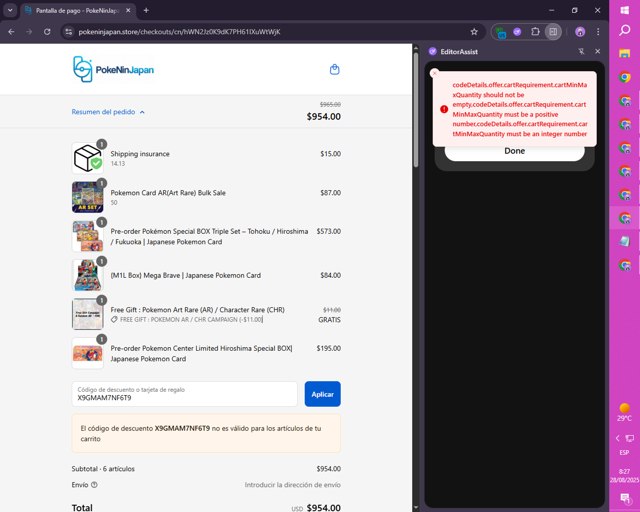Click the active highlighted Chrome taskbar icon
Viewport: 640px width, 512px height.
pyautogui.click(x=624, y=218)
